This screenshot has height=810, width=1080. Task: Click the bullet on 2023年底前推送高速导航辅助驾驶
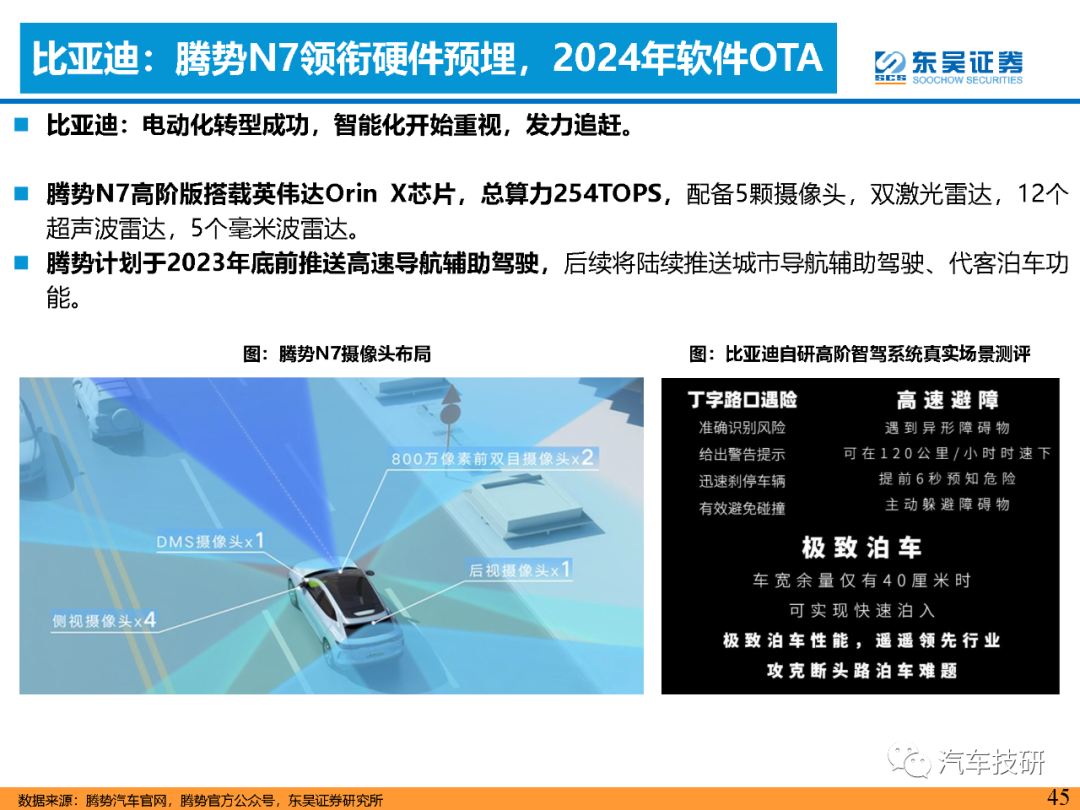(557, 280)
